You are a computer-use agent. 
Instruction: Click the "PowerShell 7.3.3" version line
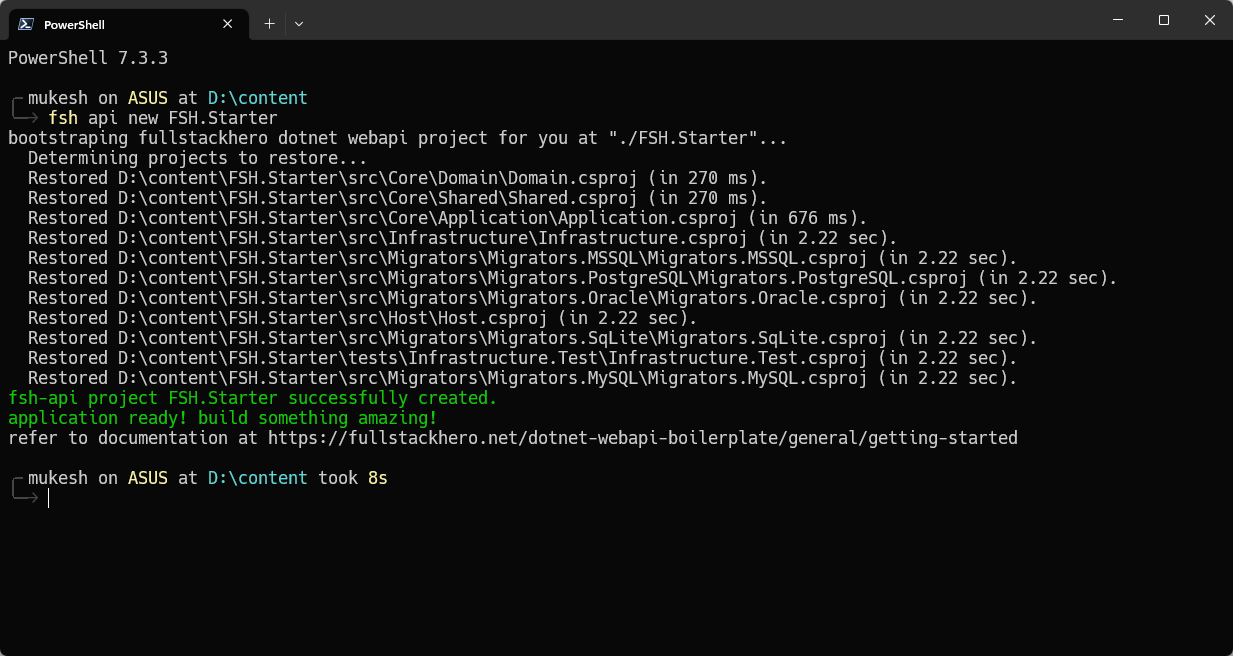pos(88,58)
